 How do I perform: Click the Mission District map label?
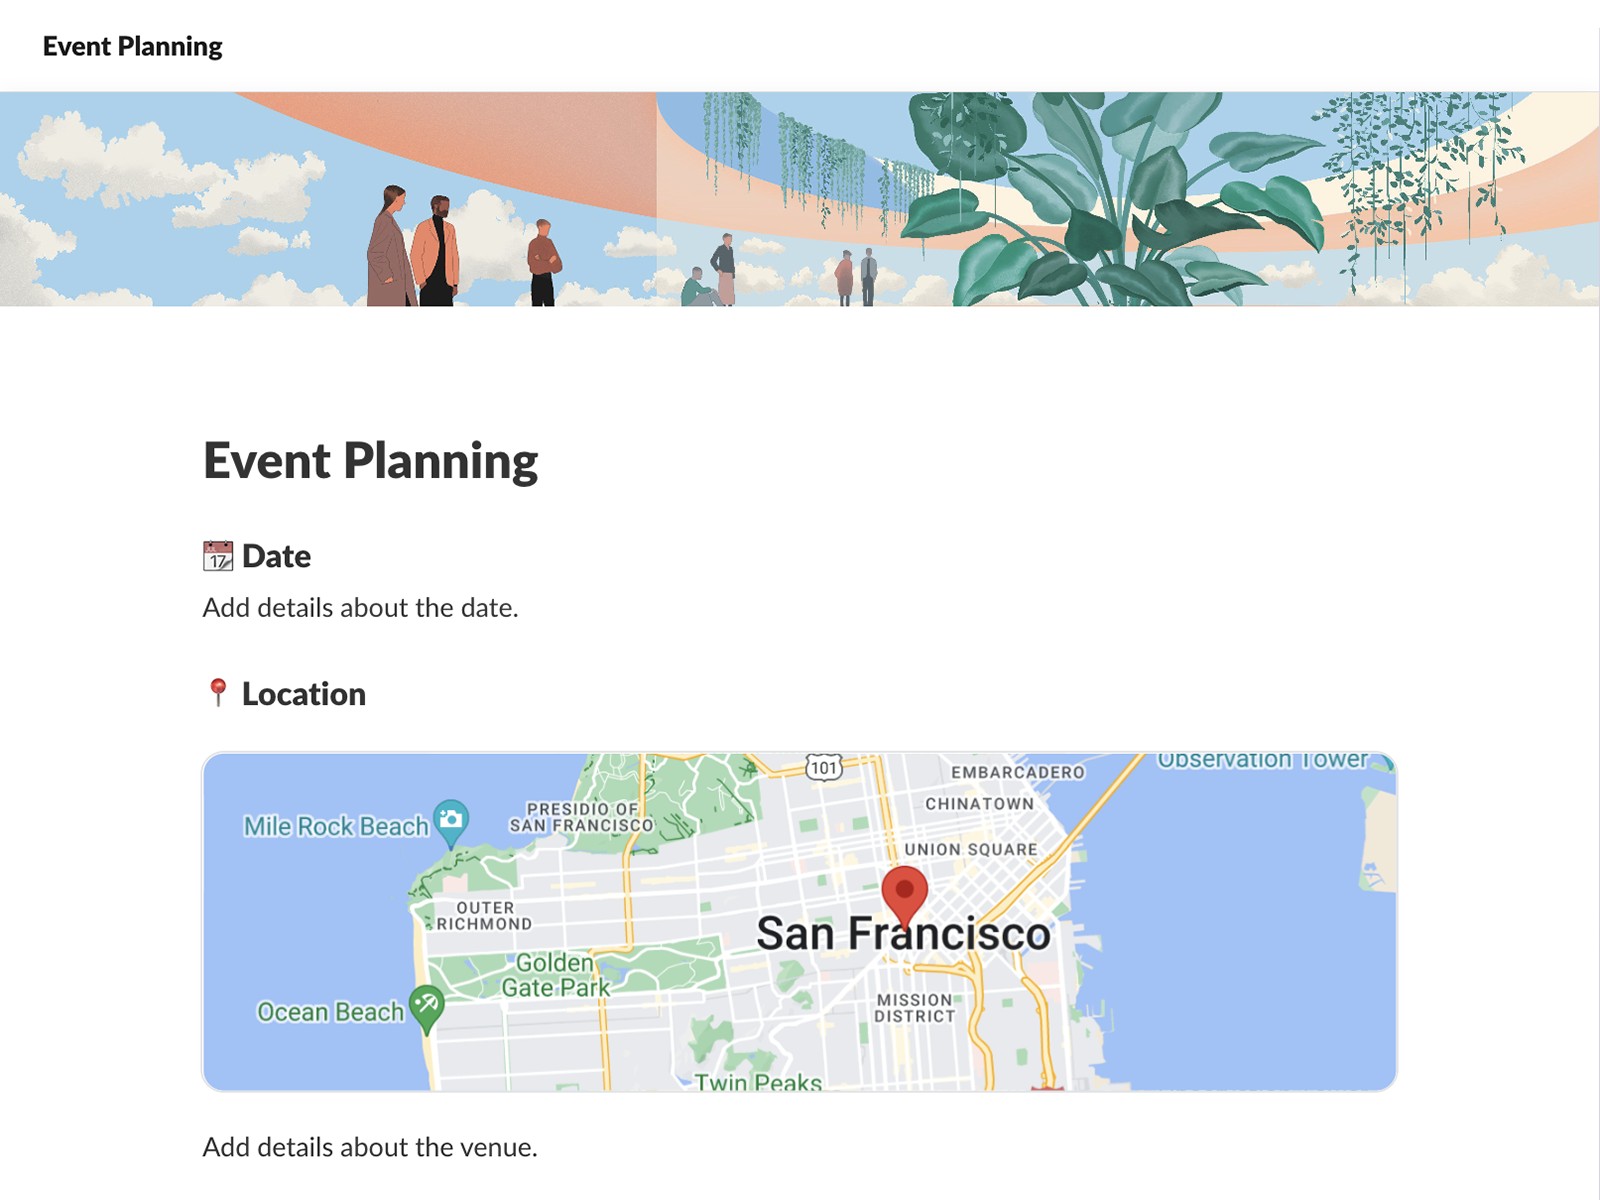pos(915,1008)
